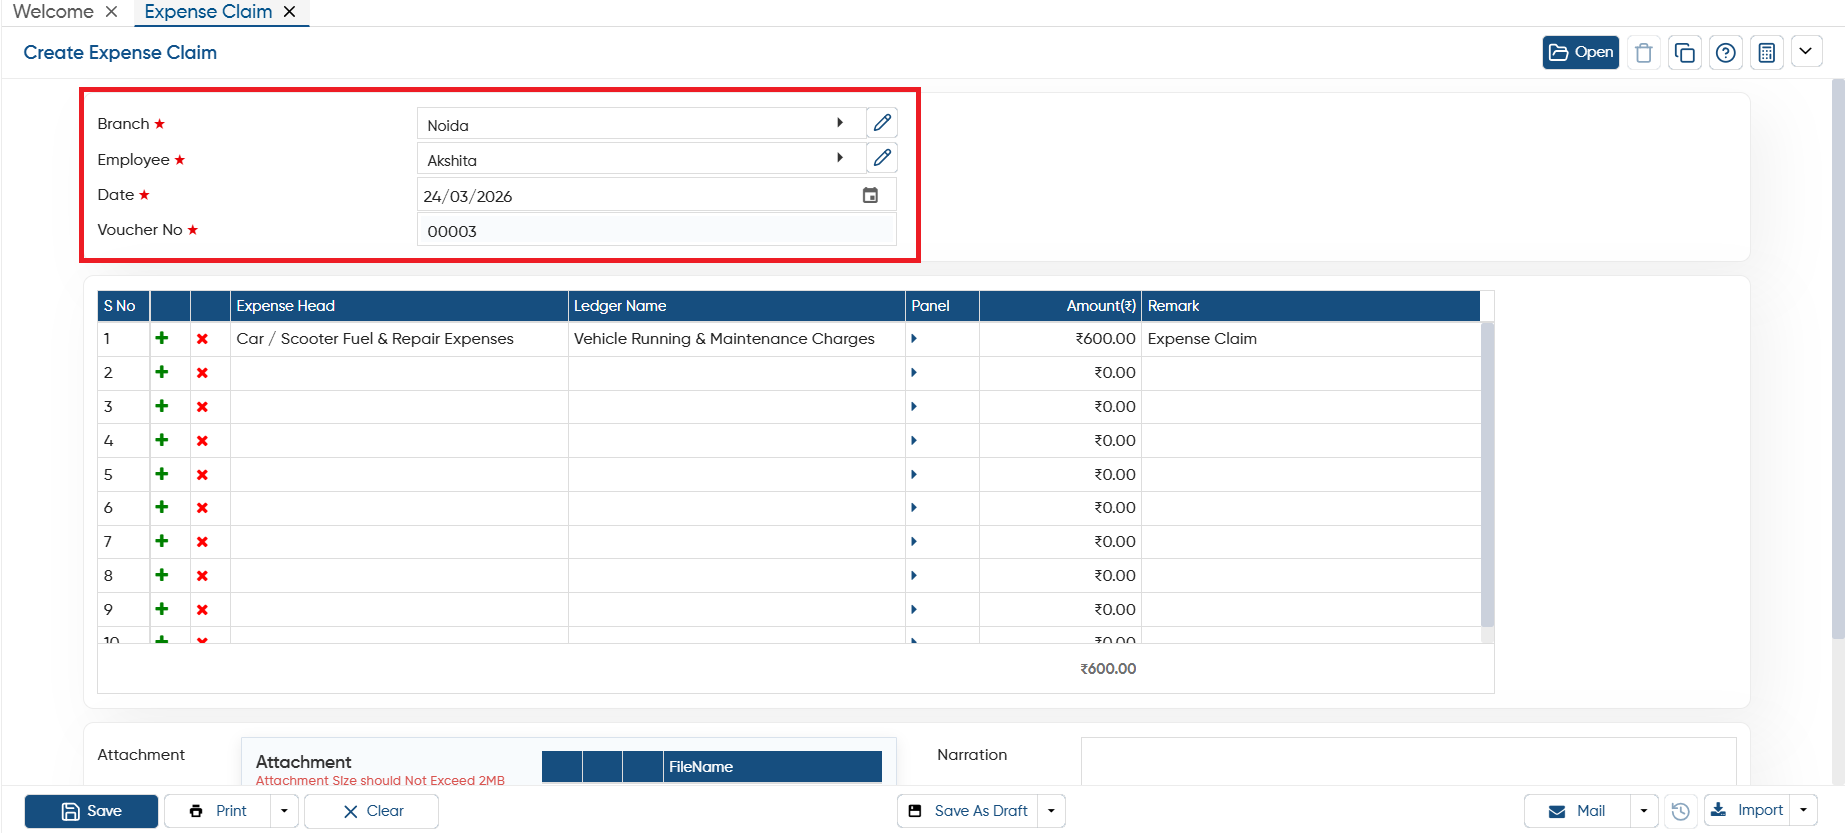The height and width of the screenshot is (833, 1845).
Task: Click green plus in row 3
Action: tap(162, 406)
